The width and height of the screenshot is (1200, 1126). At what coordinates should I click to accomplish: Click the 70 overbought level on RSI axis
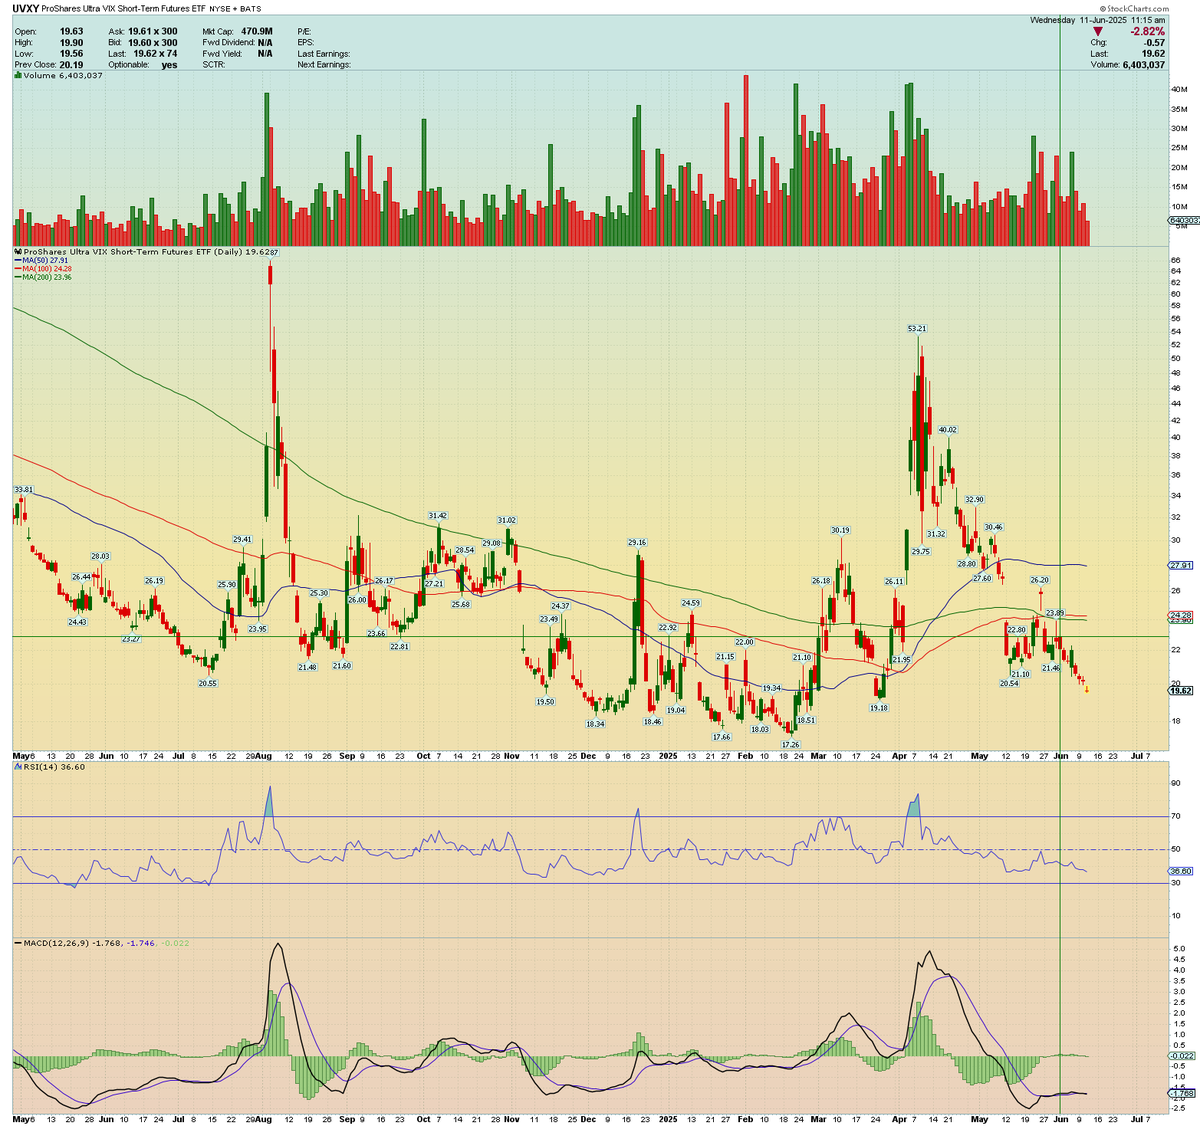[x=1174, y=817]
